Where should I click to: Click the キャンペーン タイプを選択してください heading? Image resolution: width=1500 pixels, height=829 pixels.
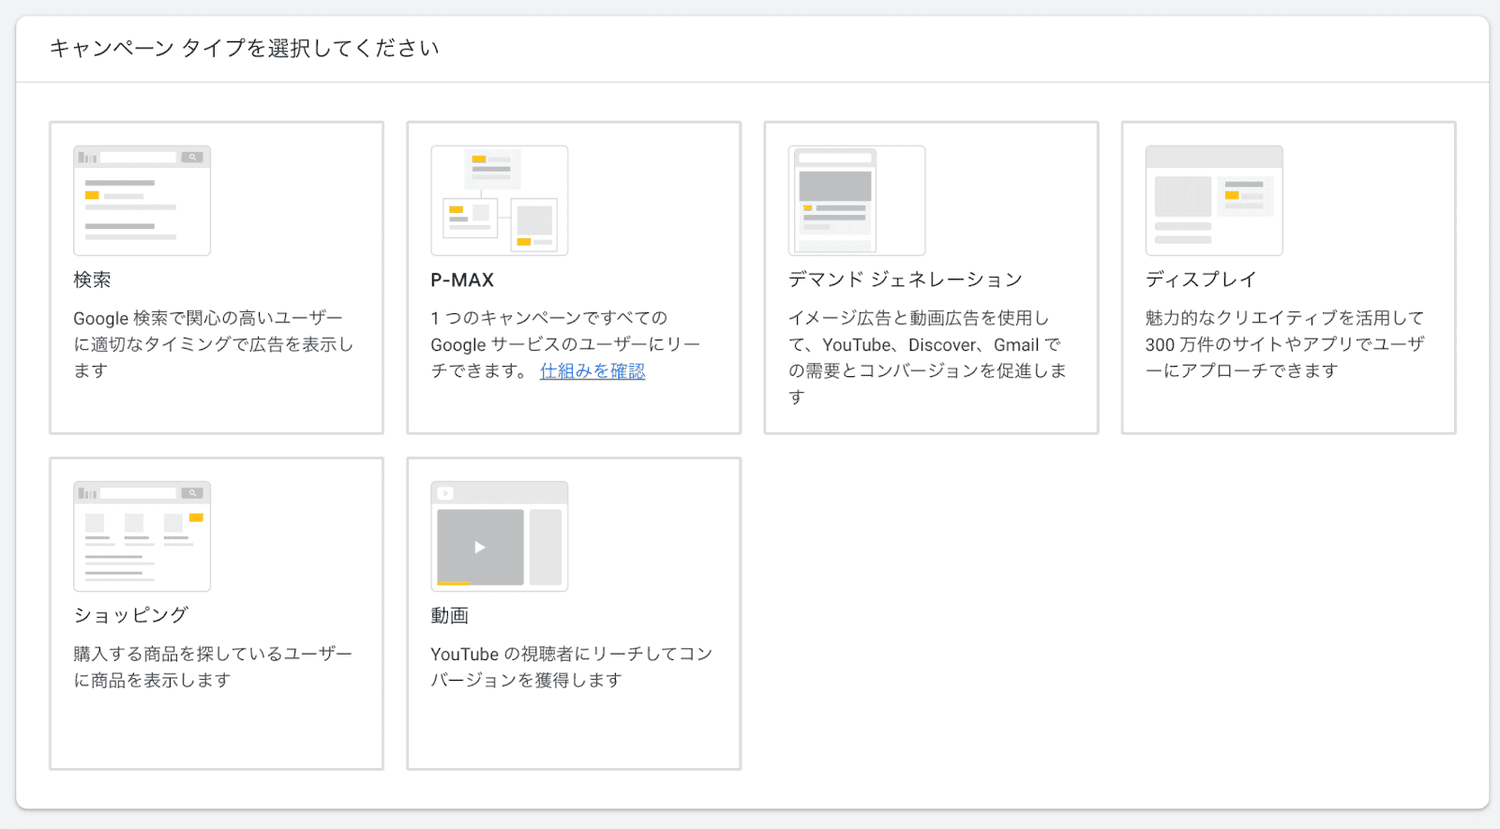pyautogui.click(x=244, y=48)
